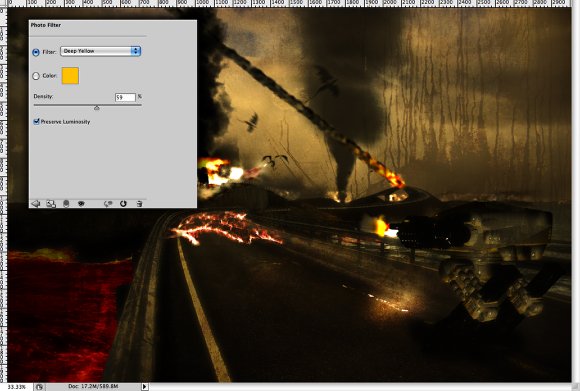Reset Photo Filter to adjustment defaults
The width and height of the screenshot is (580, 391).
tap(123, 203)
